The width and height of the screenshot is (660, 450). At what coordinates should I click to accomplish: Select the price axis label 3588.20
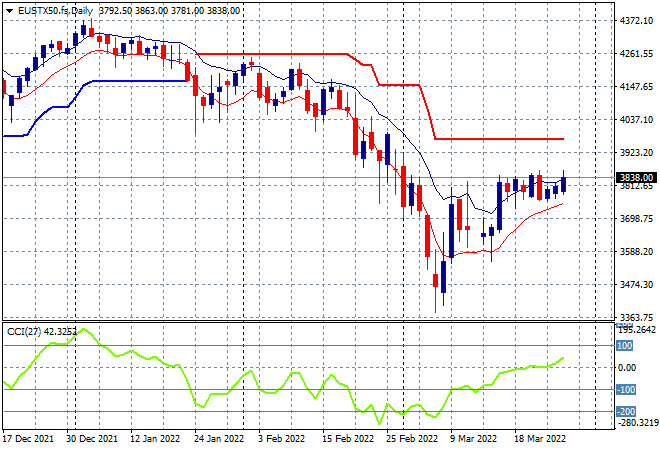(636, 251)
